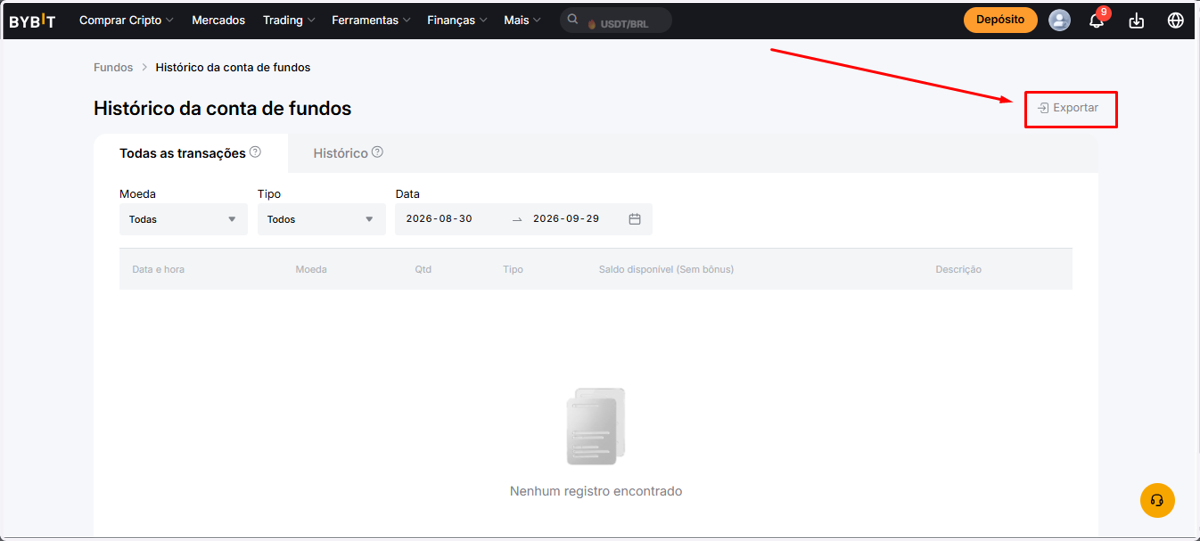Show help icon next to Histórico tab
Image resolution: width=1200 pixels, height=541 pixels.
[x=377, y=153]
